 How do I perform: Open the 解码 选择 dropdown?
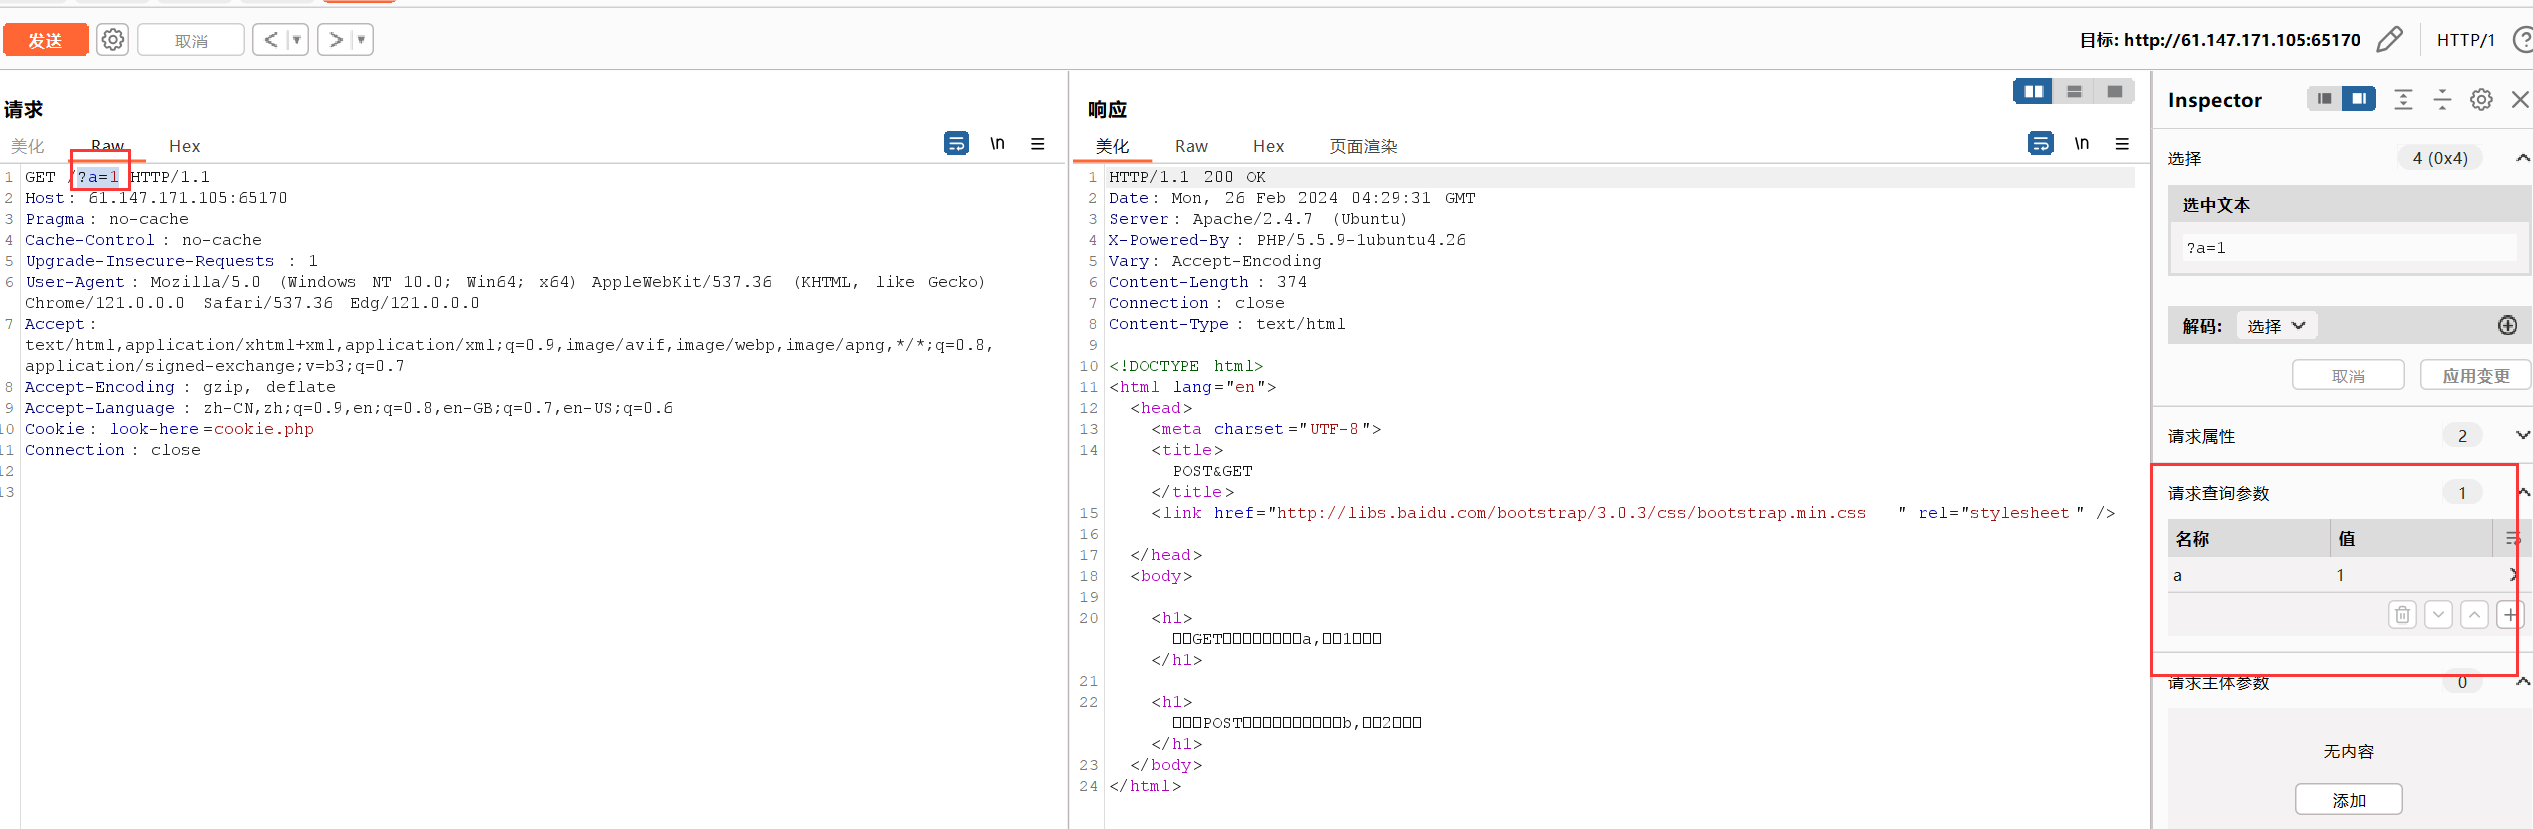click(2276, 326)
